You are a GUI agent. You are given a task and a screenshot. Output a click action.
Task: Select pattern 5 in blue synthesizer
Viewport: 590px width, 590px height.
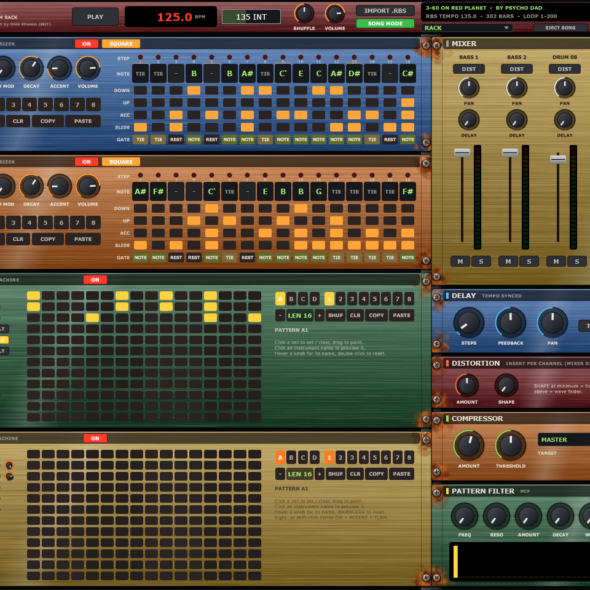coord(46,105)
